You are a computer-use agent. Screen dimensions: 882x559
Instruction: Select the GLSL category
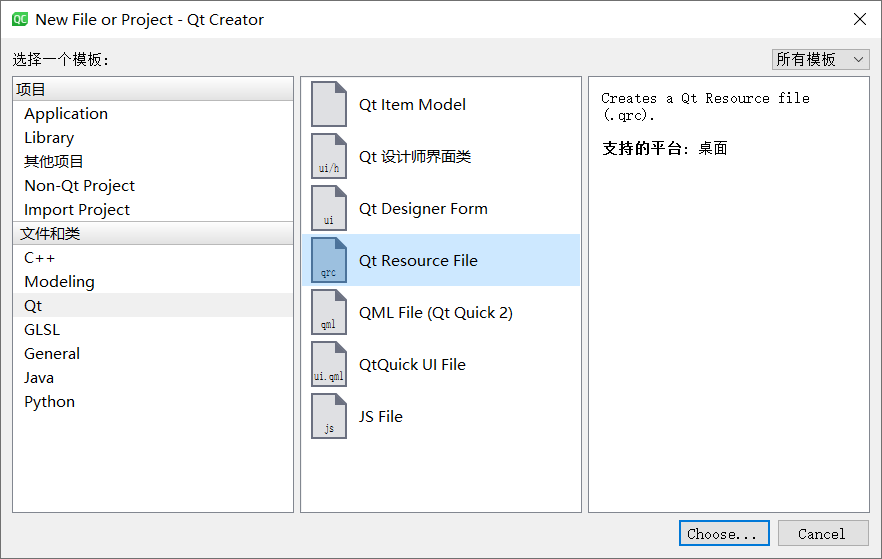click(152, 330)
